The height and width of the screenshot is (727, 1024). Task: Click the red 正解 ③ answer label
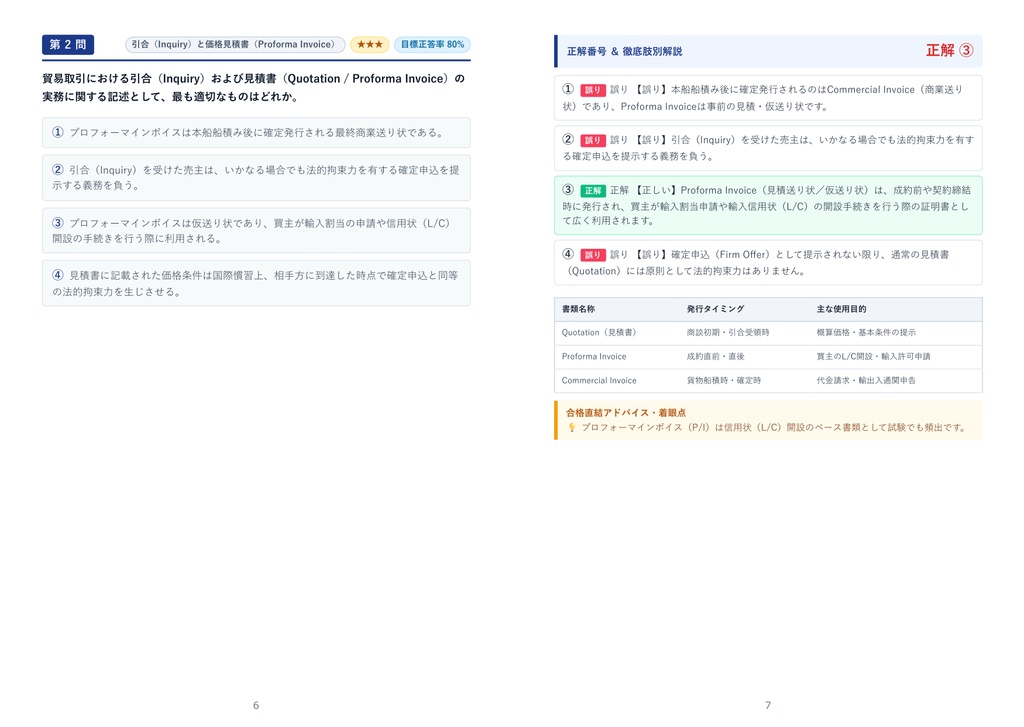(x=950, y=50)
